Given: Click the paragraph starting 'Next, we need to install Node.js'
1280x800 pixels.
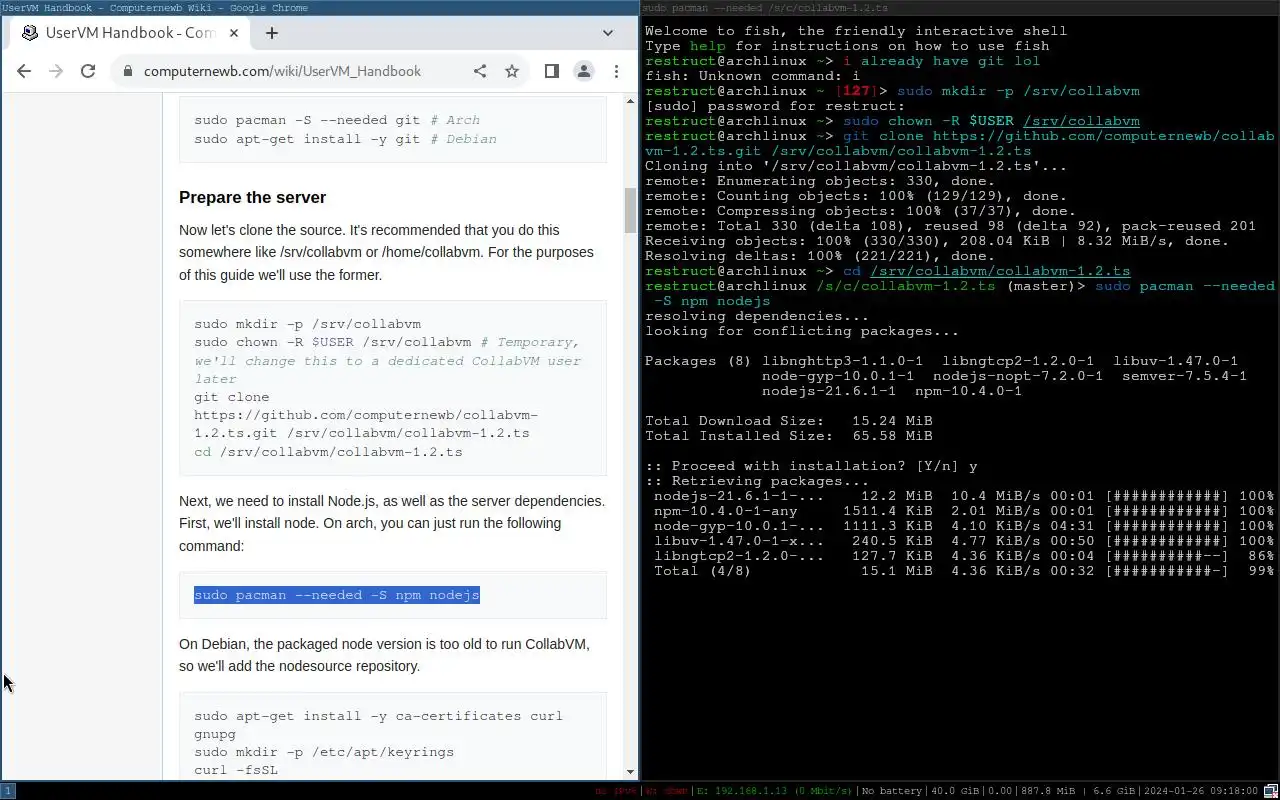Looking at the screenshot, I should click(x=392, y=523).
